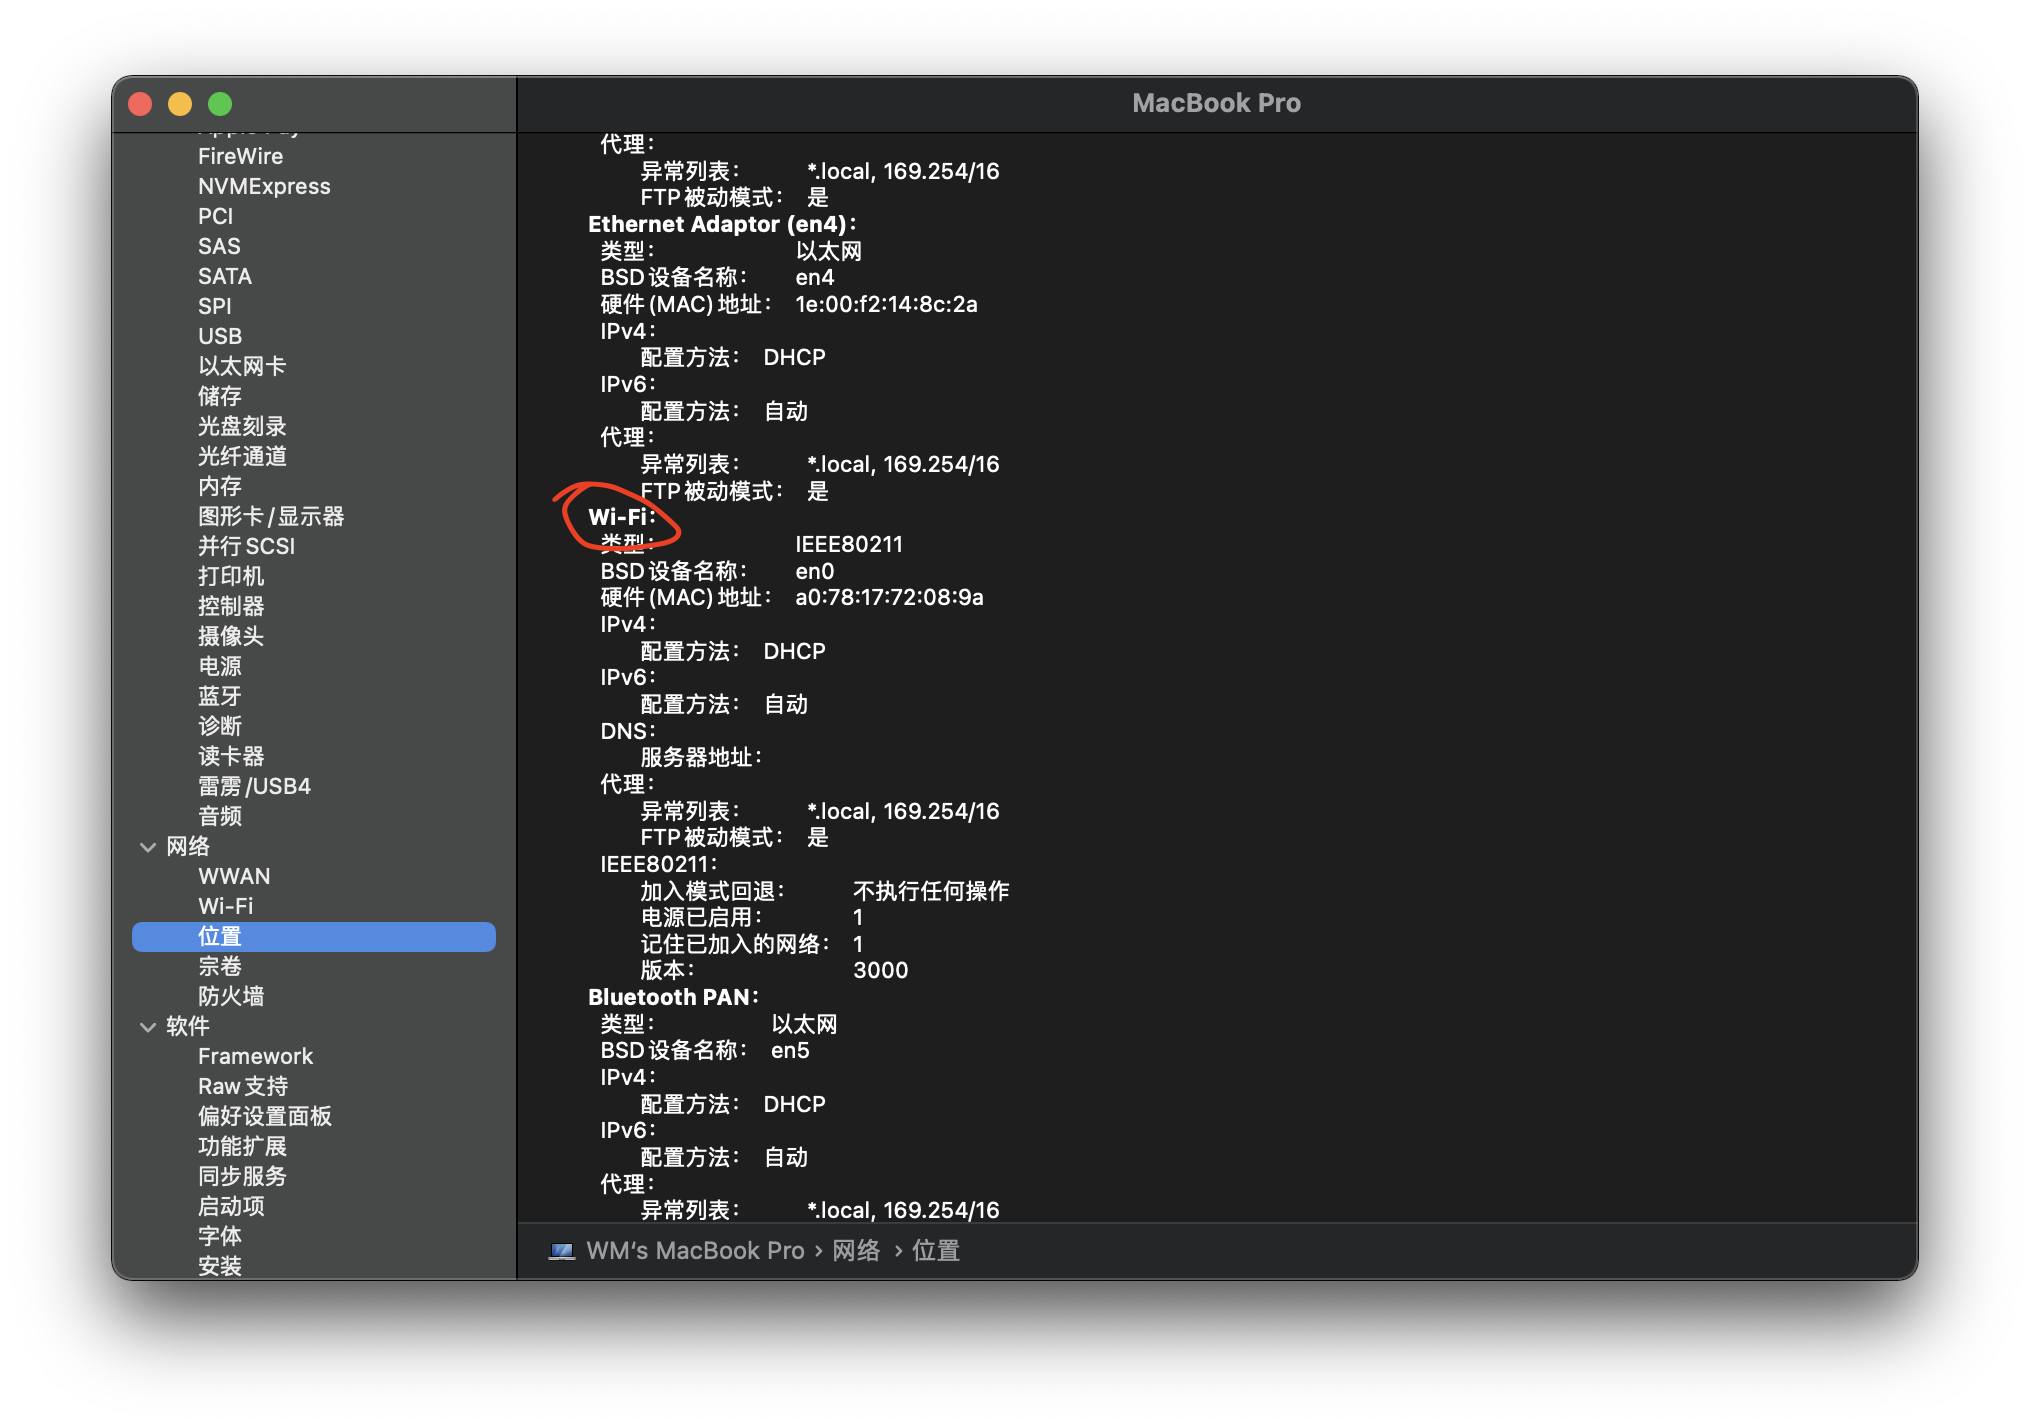
Task: Select 光纤通道 in the sidebar
Action: (242, 456)
